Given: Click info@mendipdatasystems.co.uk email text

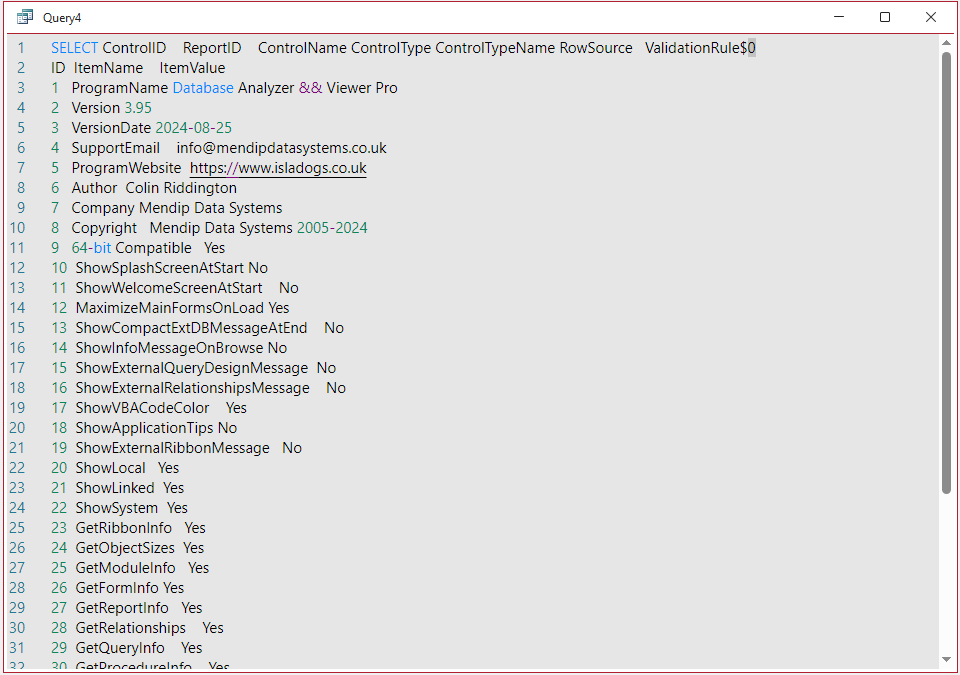Looking at the screenshot, I should [x=282, y=148].
